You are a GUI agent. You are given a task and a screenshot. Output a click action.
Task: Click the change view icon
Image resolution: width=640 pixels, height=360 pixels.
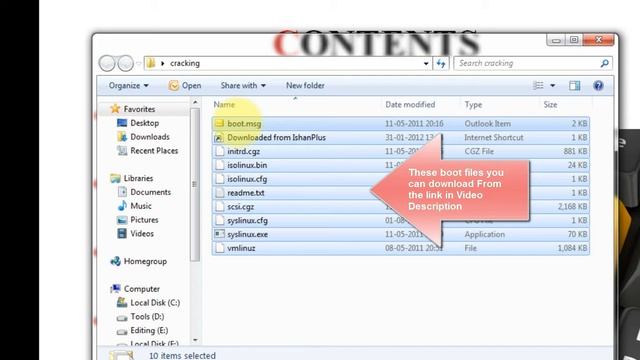538,85
